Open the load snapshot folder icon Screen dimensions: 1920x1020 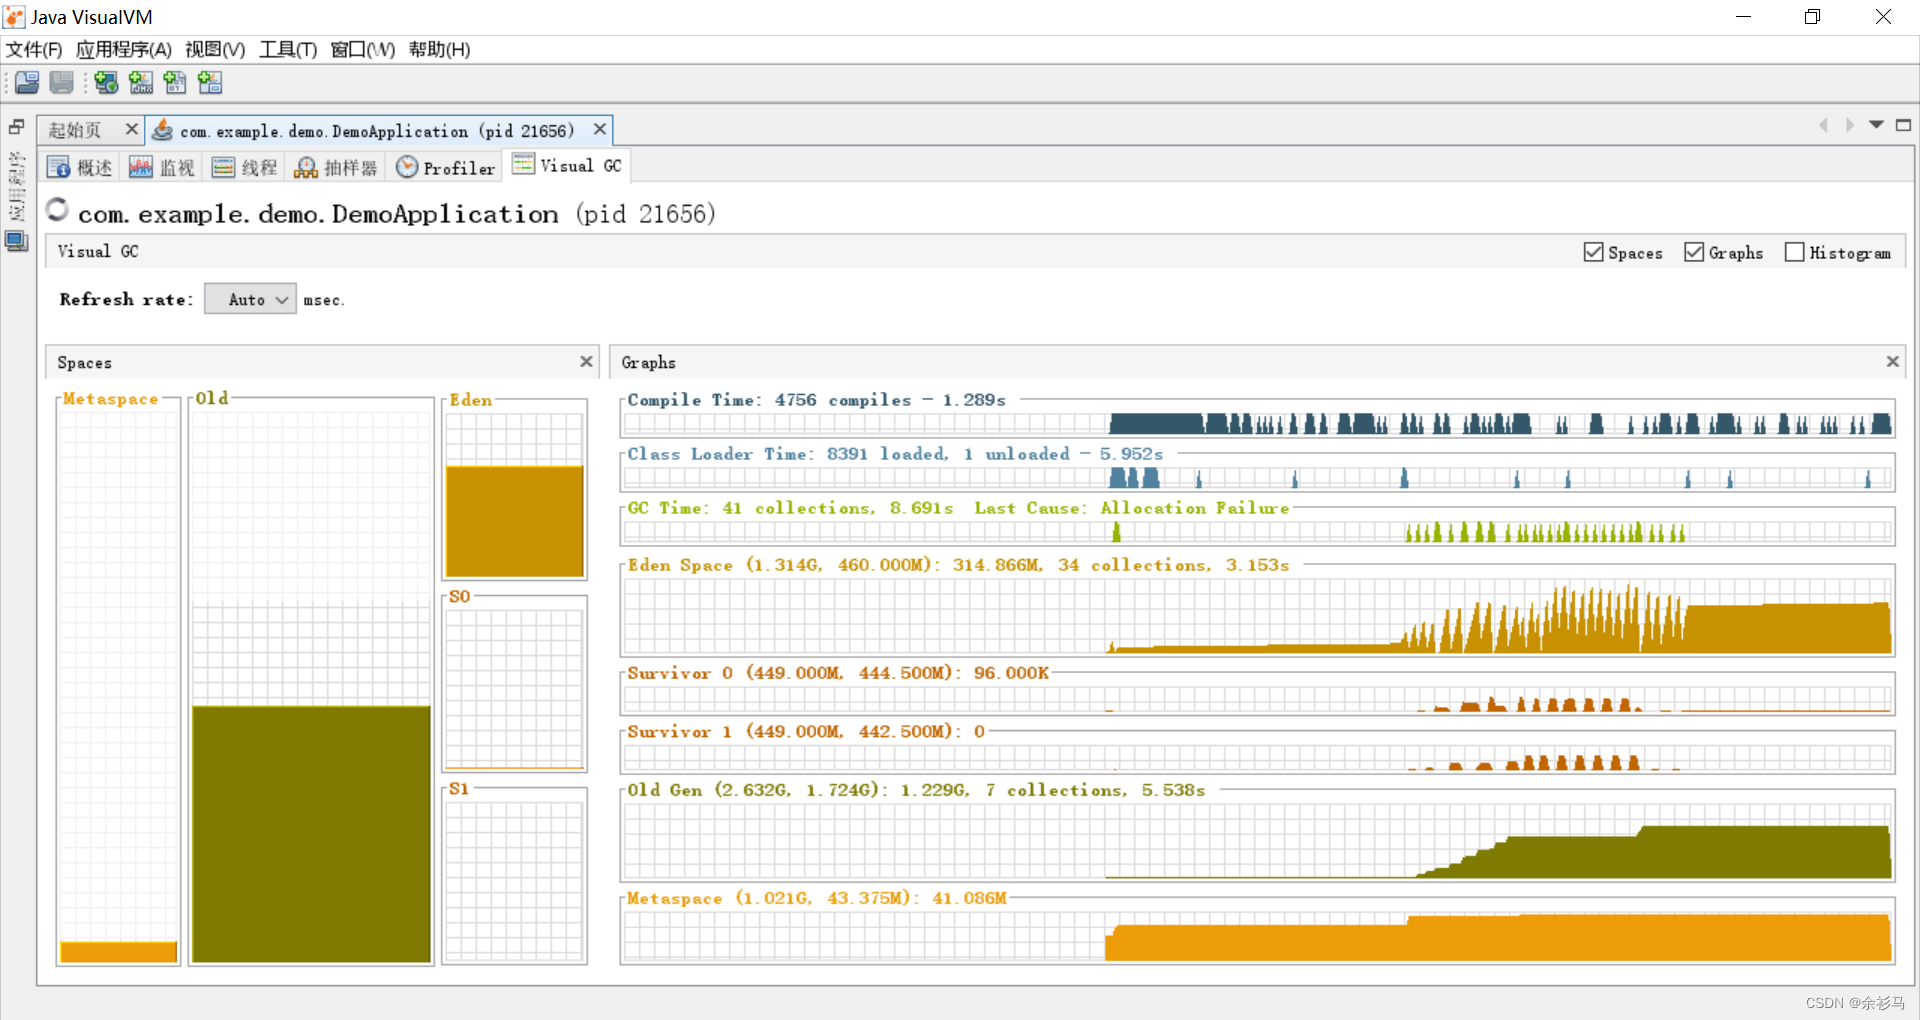pos(26,82)
